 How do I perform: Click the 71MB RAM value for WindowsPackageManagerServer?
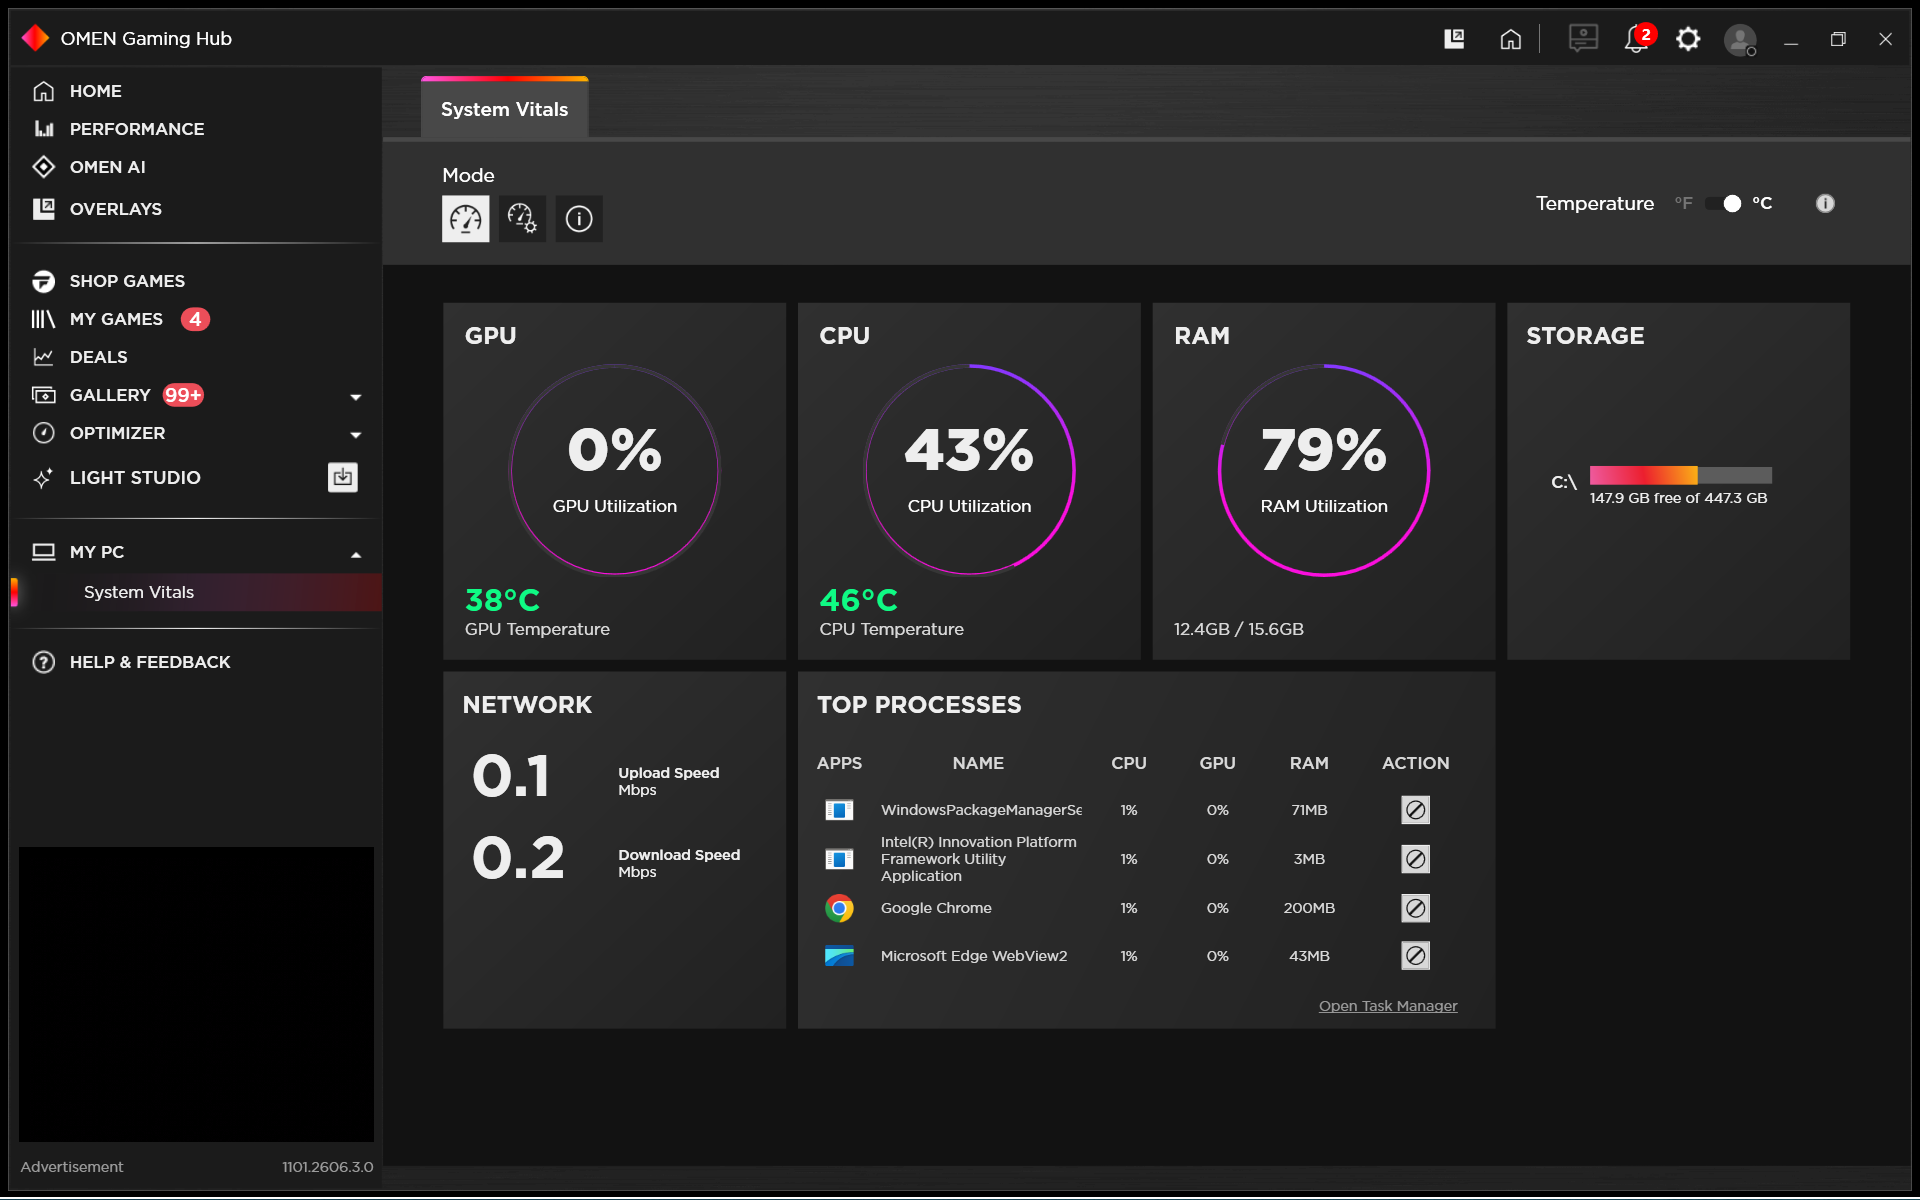1309,810
